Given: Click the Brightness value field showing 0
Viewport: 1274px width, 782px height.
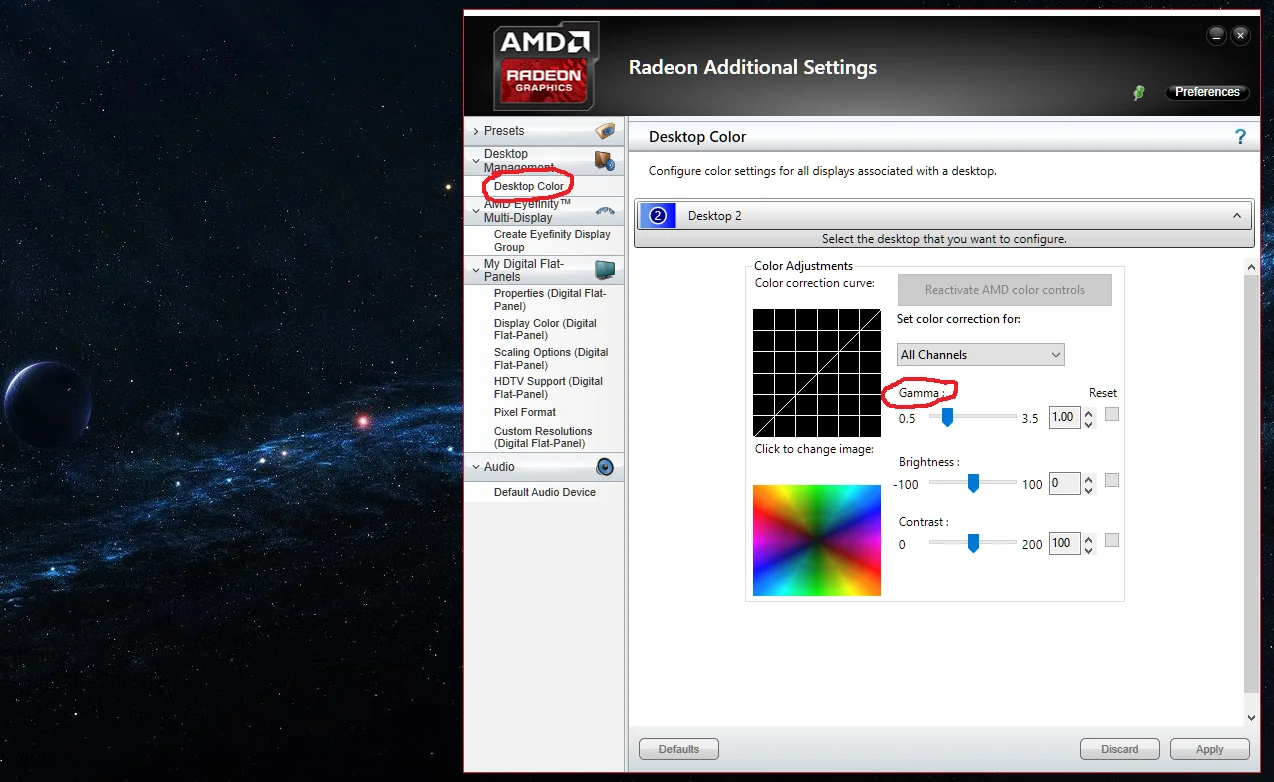Looking at the screenshot, I should point(1064,484).
